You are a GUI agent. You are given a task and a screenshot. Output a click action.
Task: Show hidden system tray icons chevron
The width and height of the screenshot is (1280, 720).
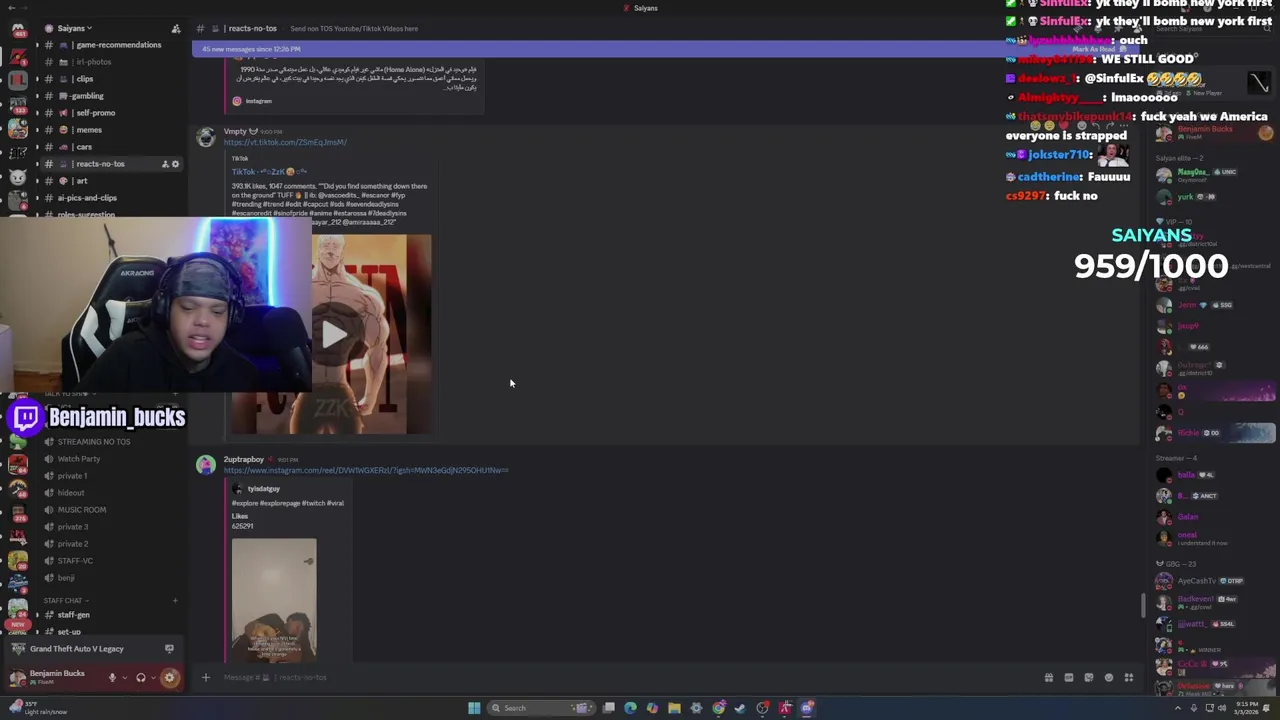point(1177,708)
